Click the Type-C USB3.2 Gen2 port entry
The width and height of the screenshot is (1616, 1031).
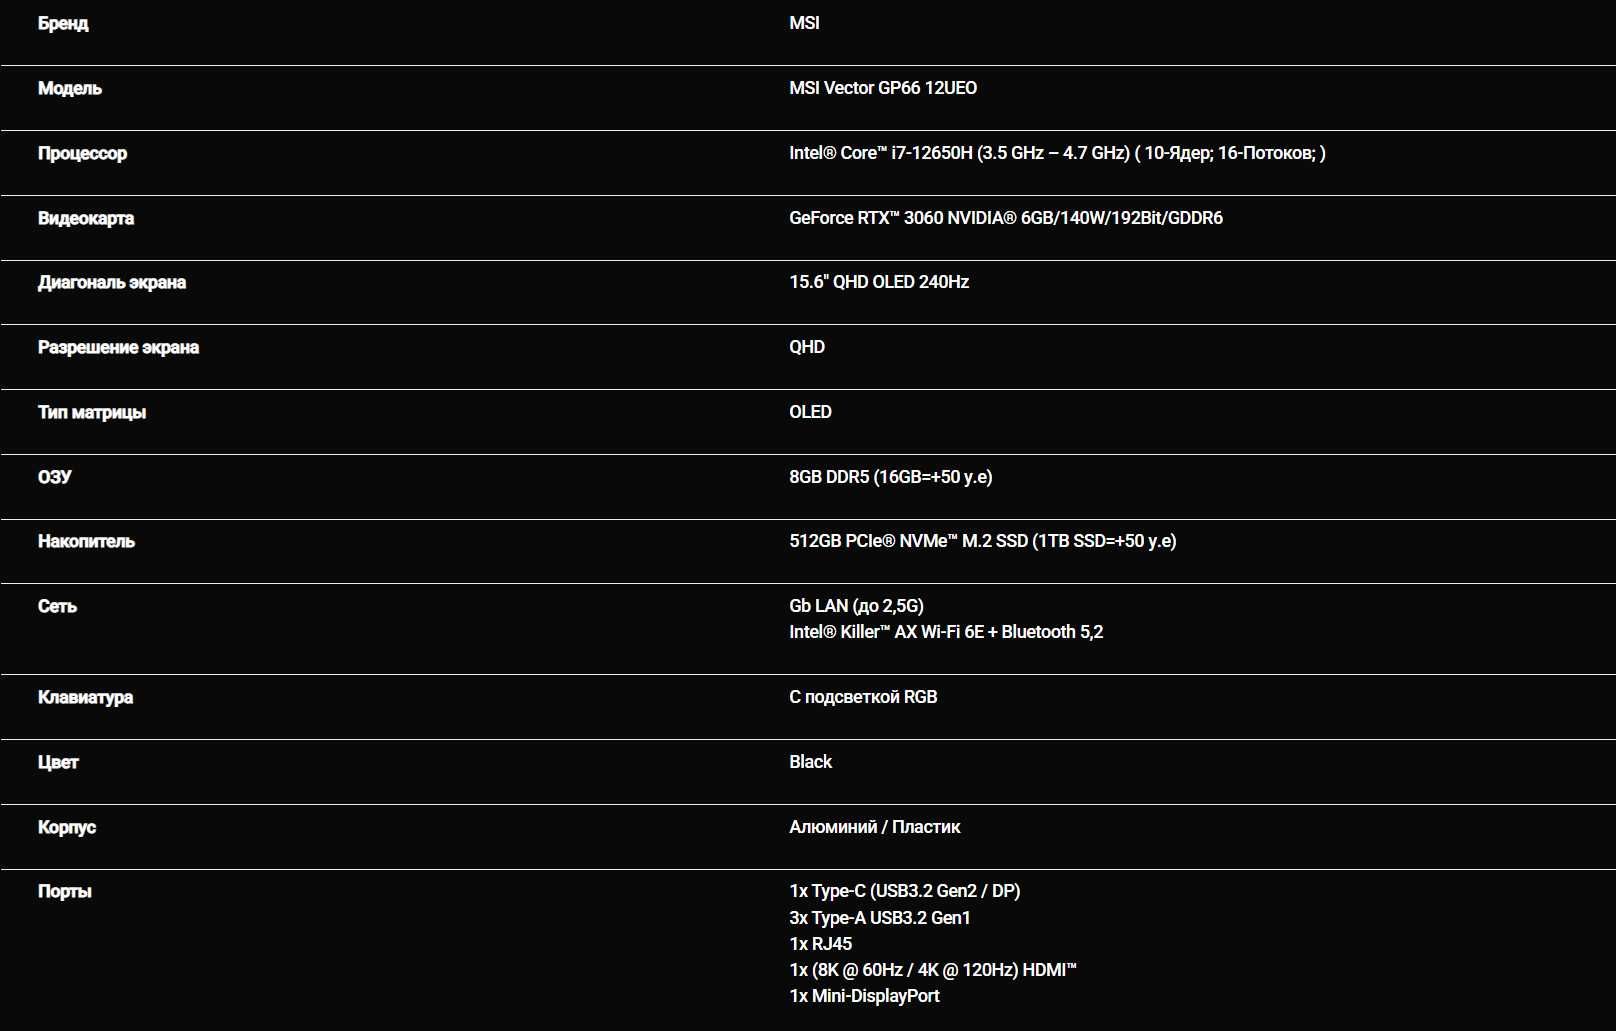point(905,891)
